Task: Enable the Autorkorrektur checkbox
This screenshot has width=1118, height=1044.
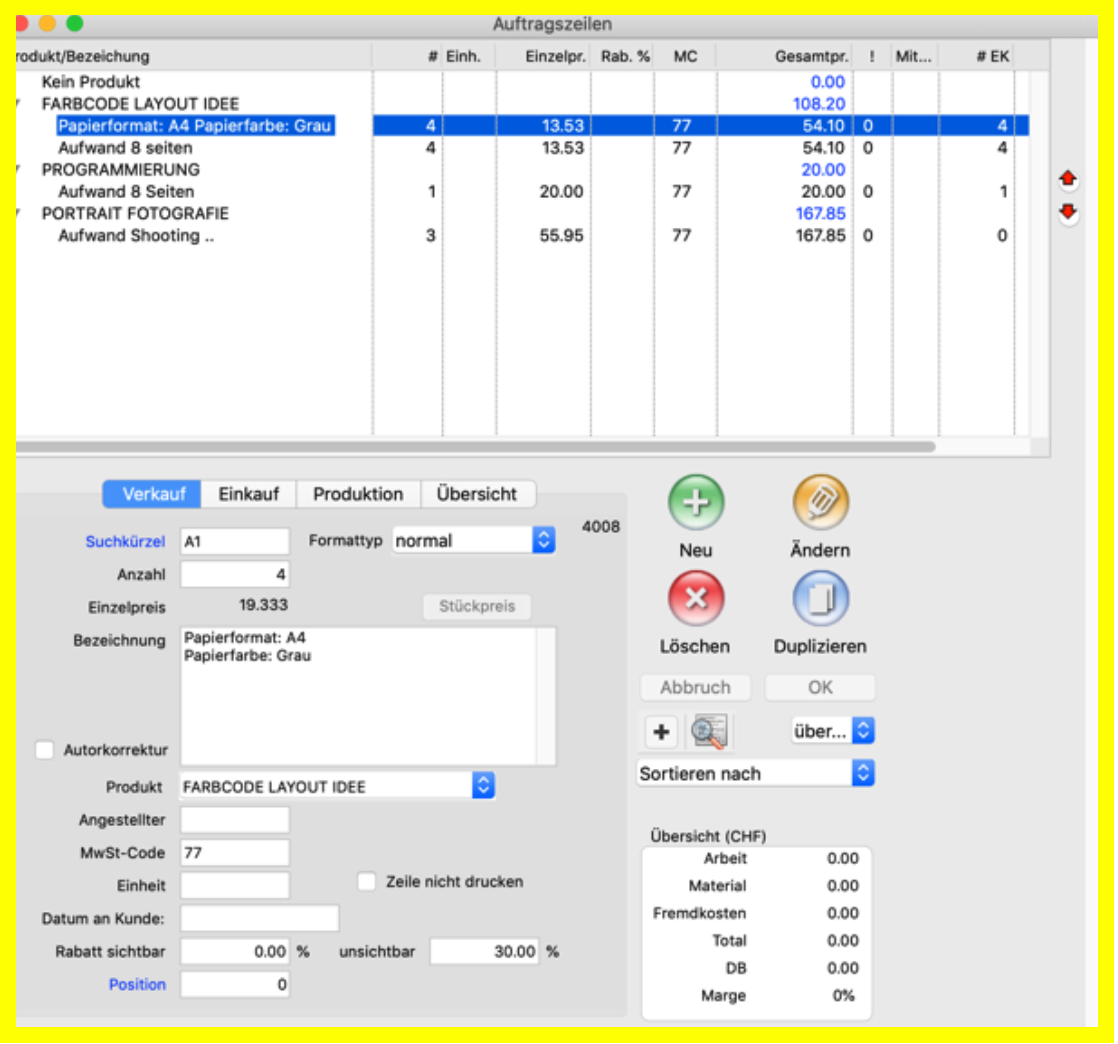Action: point(44,750)
